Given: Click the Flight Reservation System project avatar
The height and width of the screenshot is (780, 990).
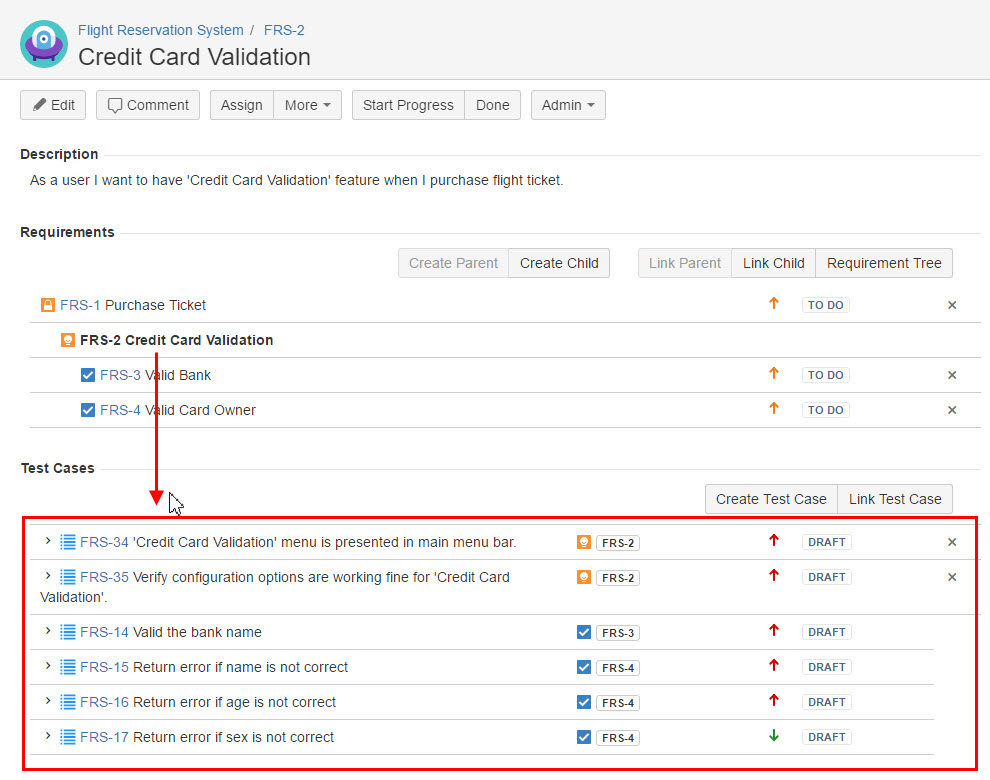Looking at the screenshot, I should pyautogui.click(x=44, y=44).
